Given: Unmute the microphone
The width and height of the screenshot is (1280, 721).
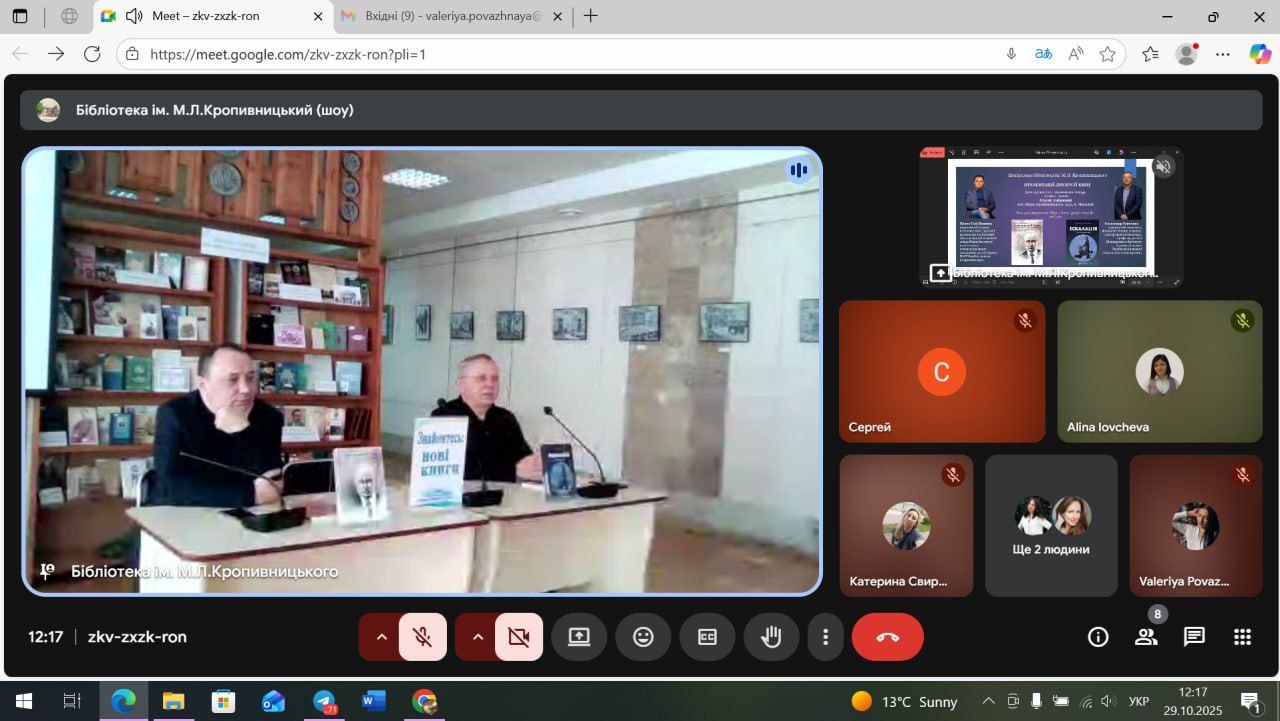Looking at the screenshot, I should pyautogui.click(x=423, y=637).
